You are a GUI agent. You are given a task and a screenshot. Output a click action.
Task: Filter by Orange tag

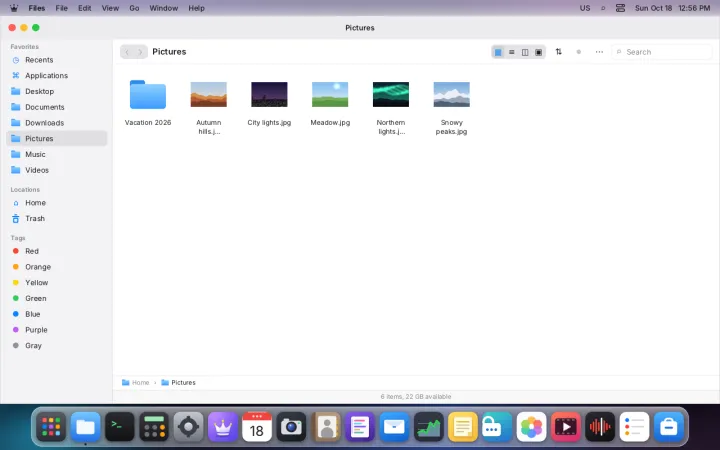click(56, 267)
